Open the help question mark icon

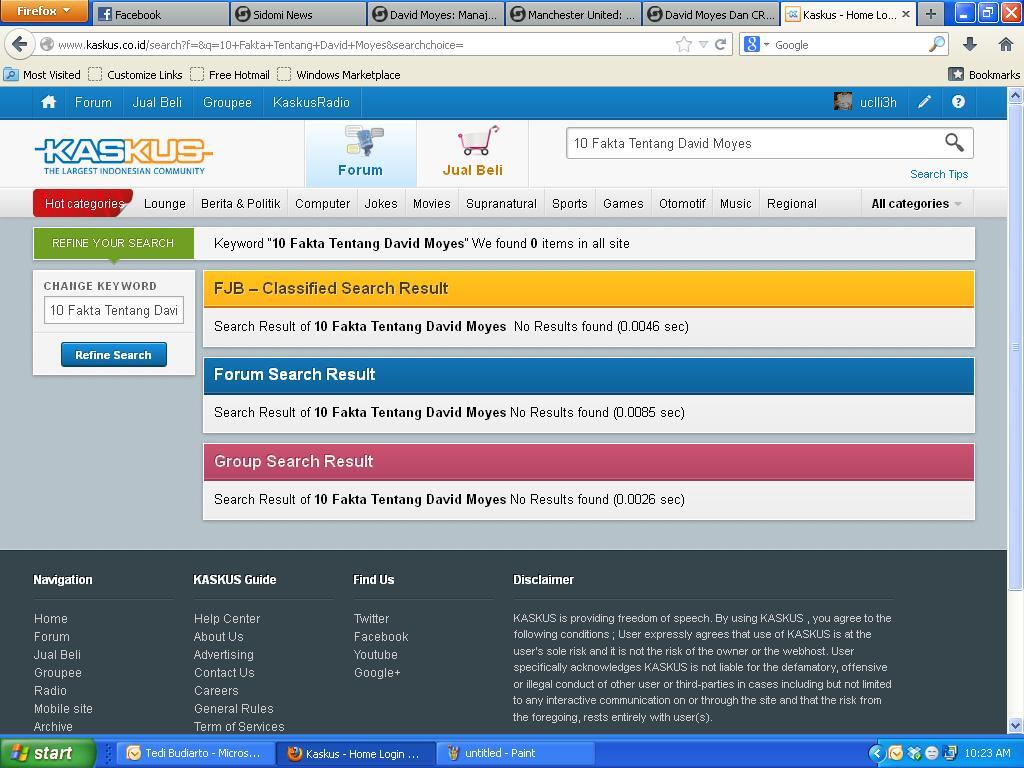click(x=958, y=102)
